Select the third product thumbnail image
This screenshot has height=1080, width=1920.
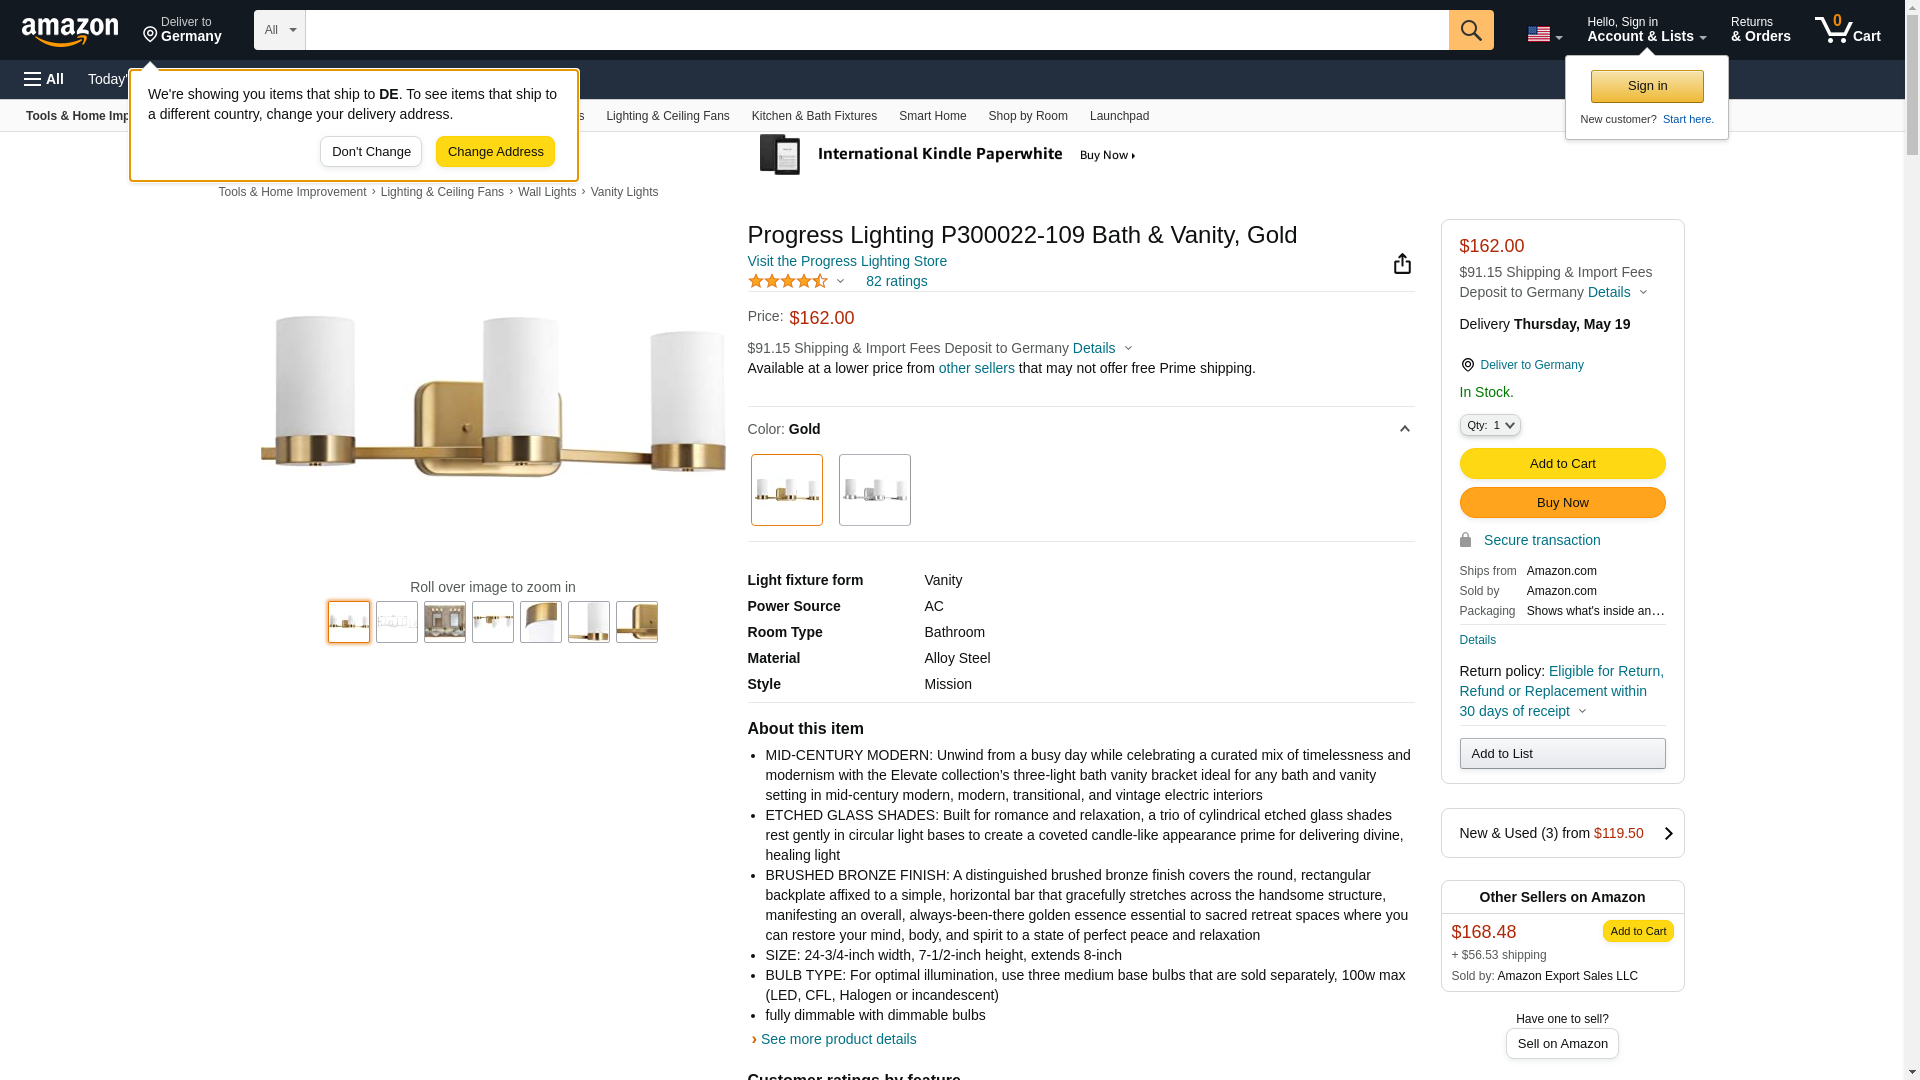[444, 622]
